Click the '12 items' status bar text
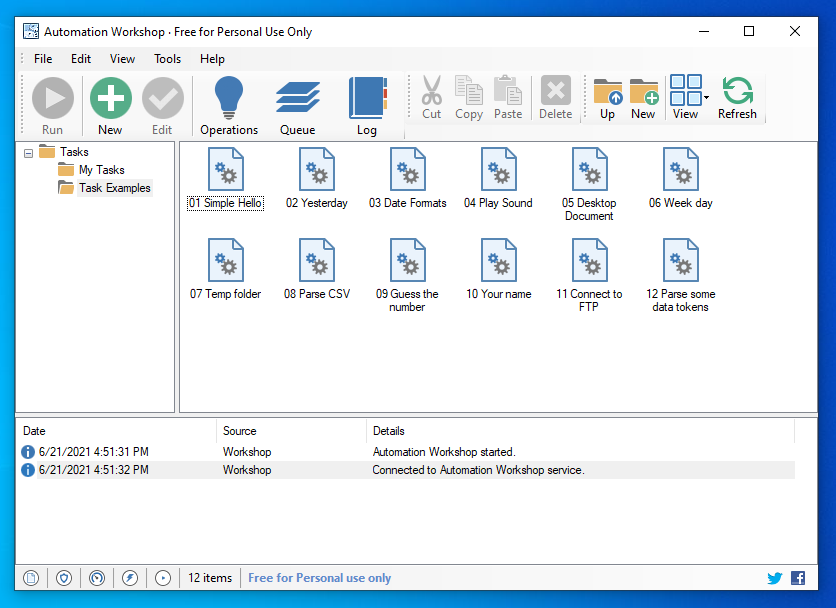The height and width of the screenshot is (608, 836). tap(210, 578)
